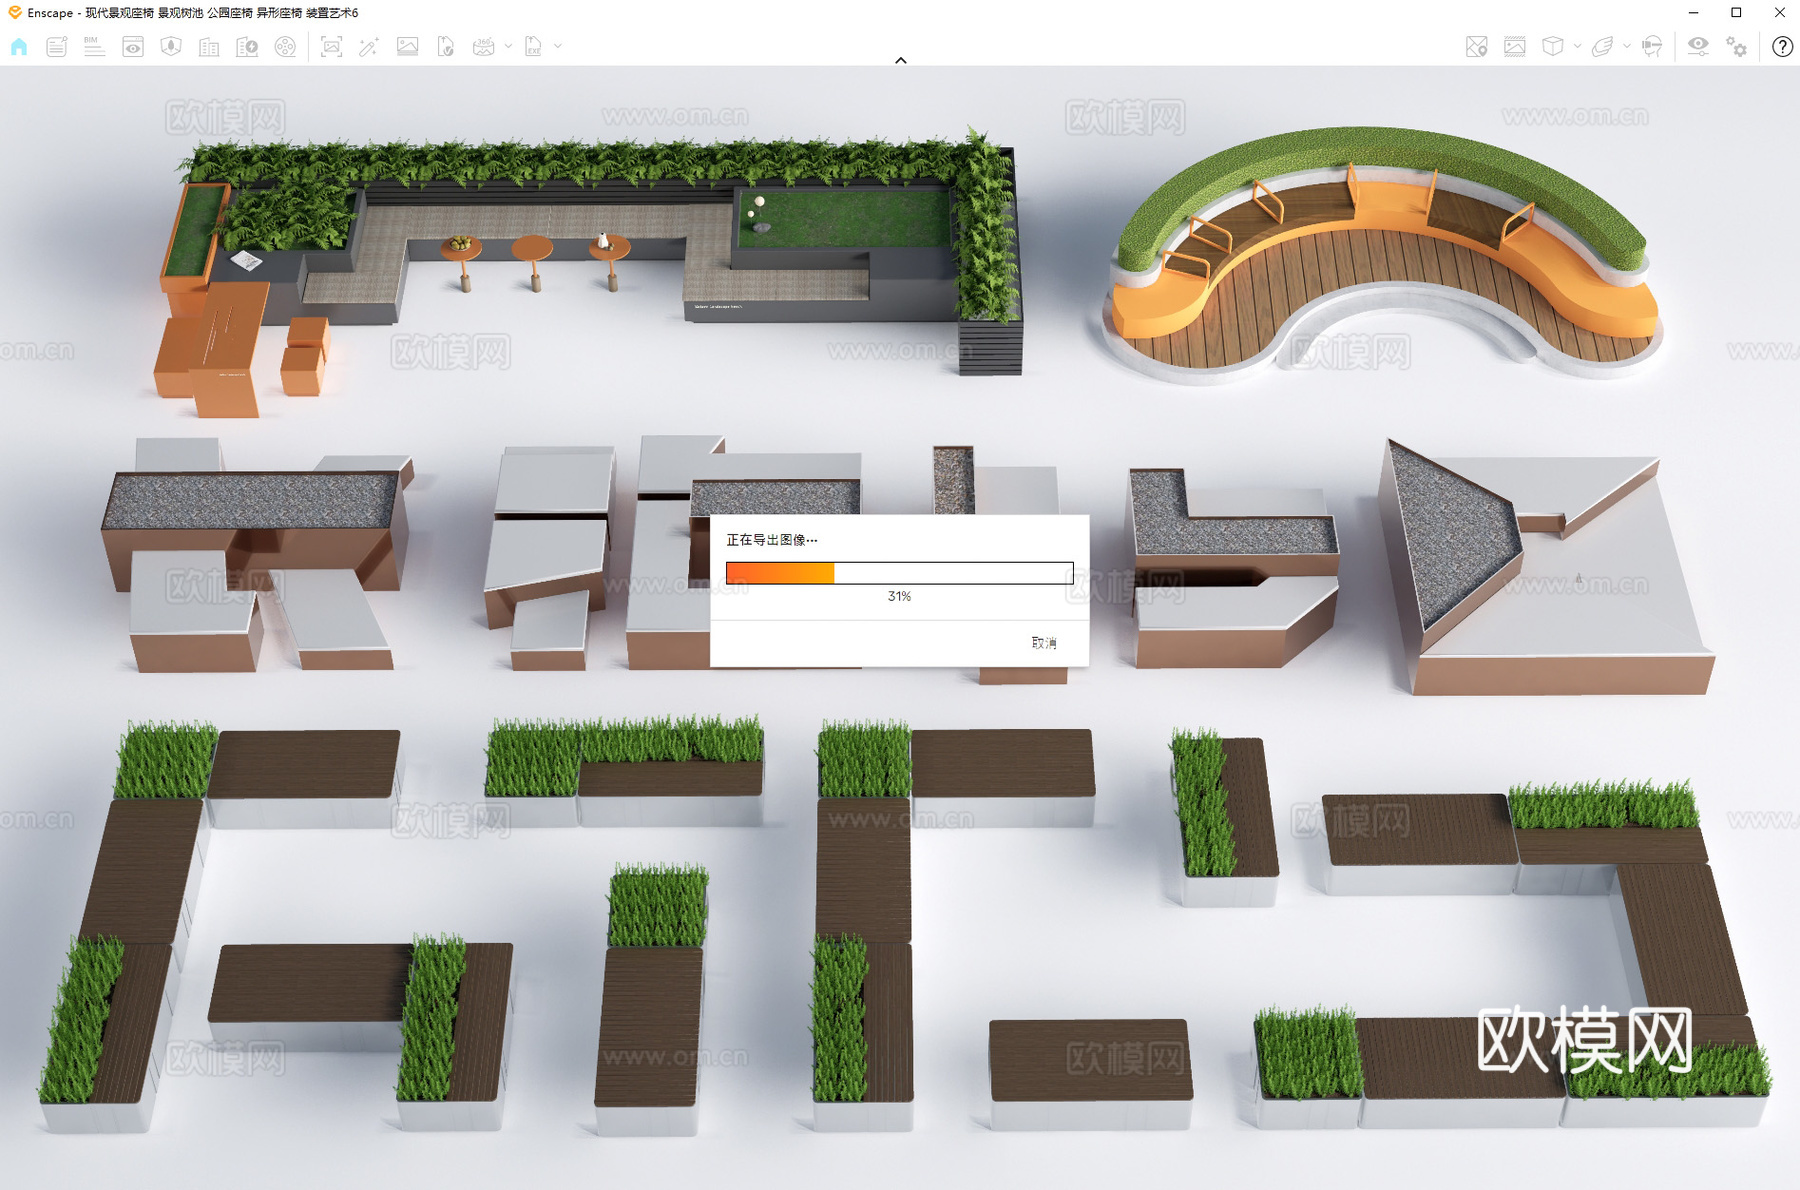Click the 正在导出图像 dialog title text
Image resolution: width=1800 pixels, height=1190 pixels.
click(771, 540)
